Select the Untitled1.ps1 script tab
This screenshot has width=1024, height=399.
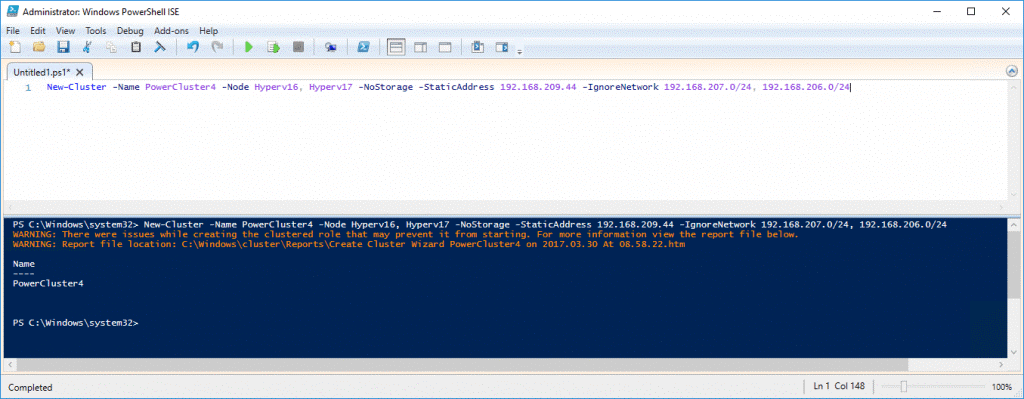(x=42, y=71)
